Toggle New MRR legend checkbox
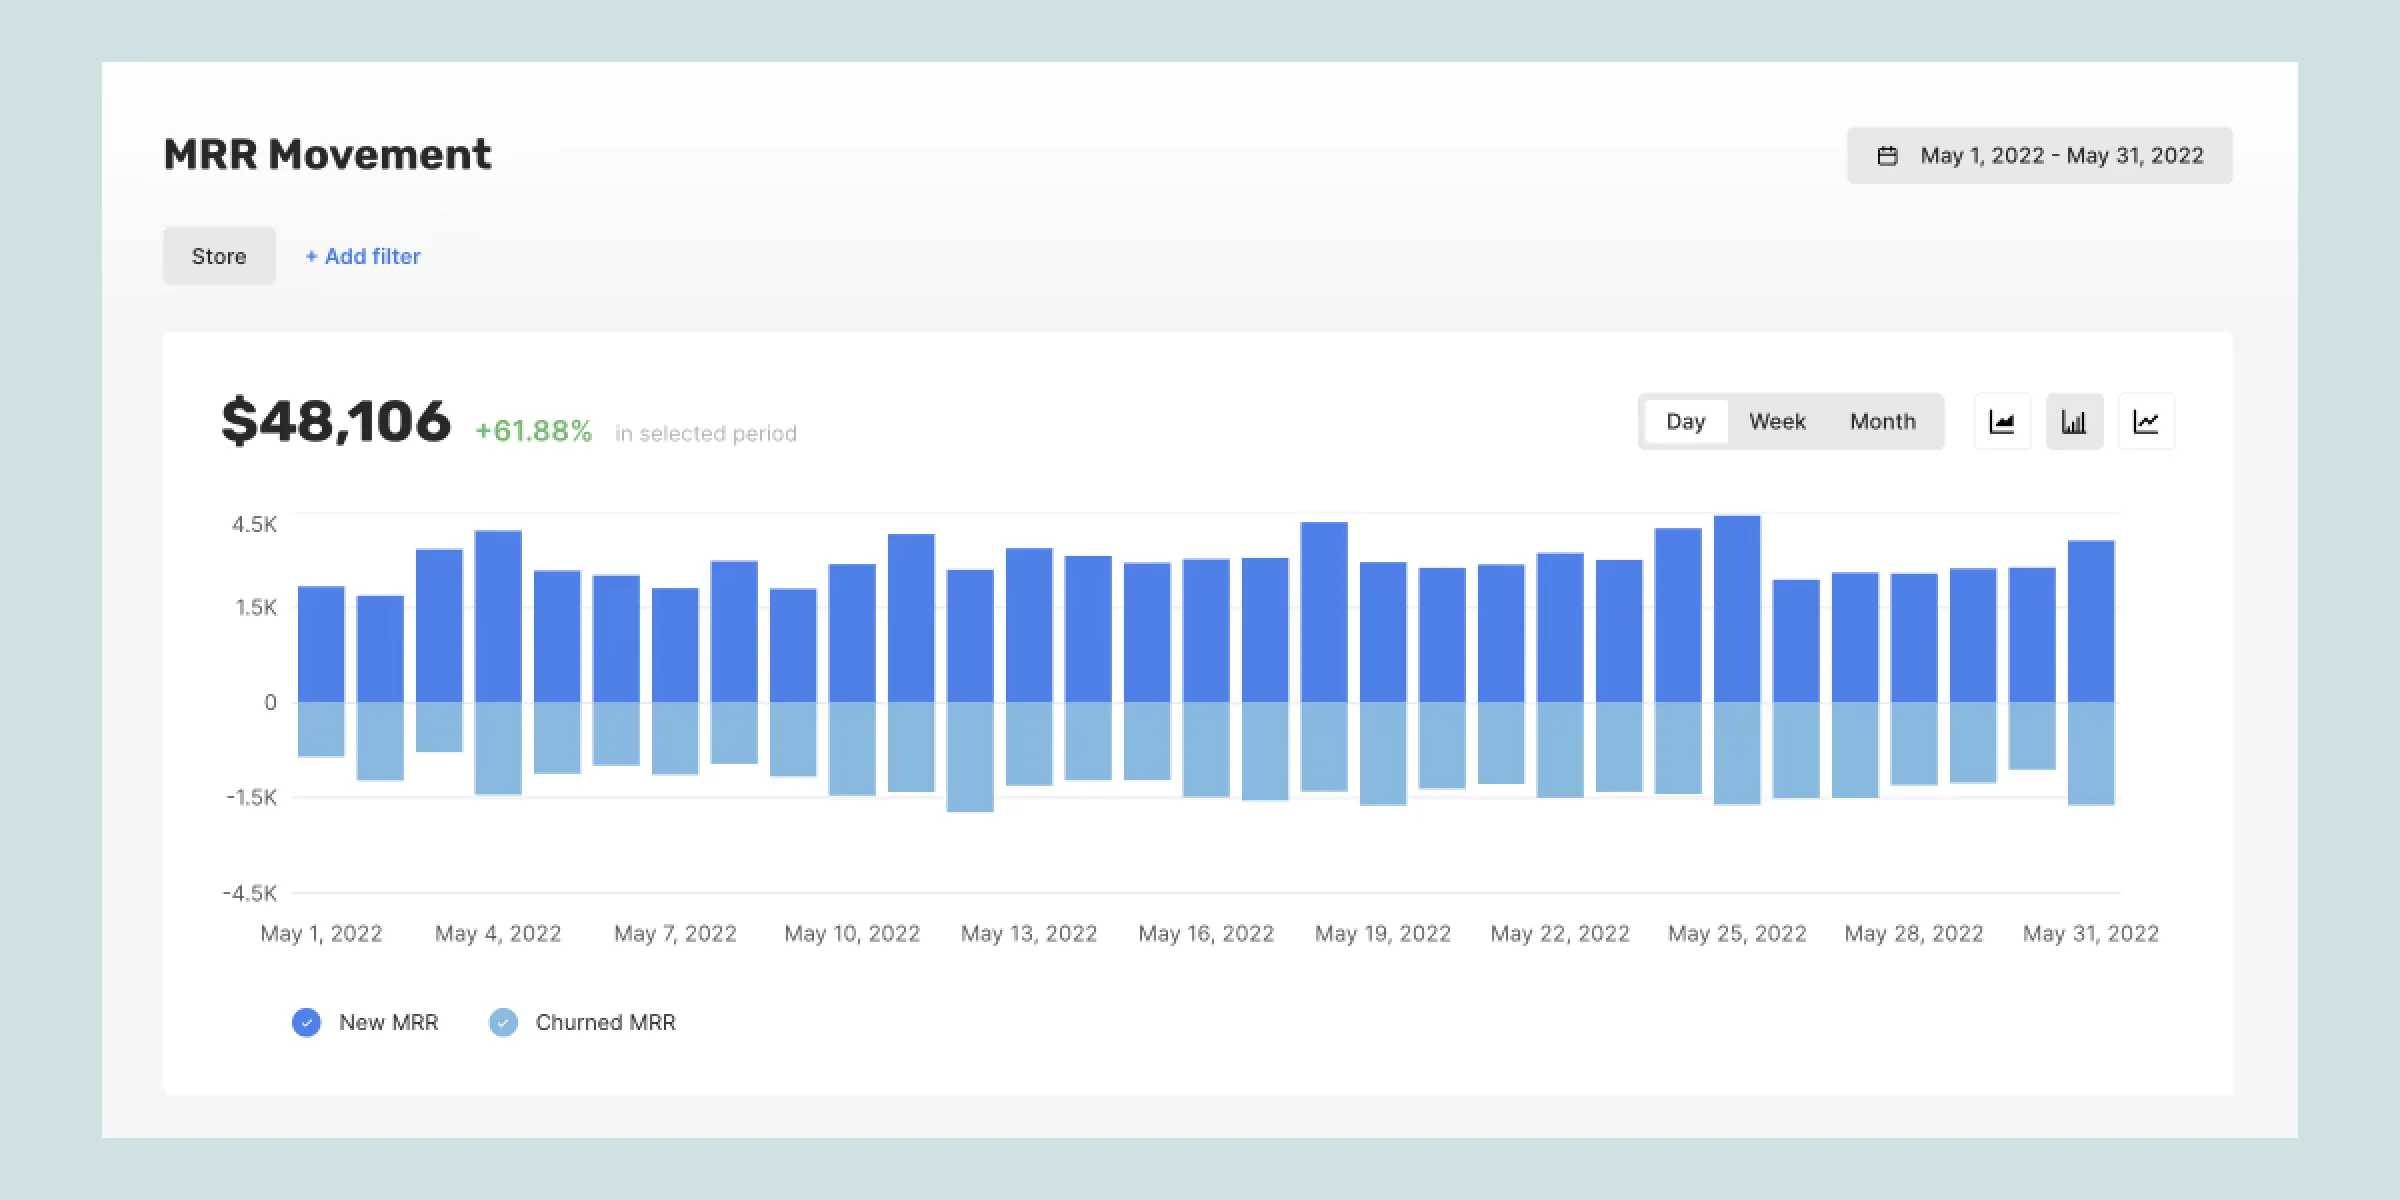The height and width of the screenshot is (1200, 2400). click(306, 1022)
